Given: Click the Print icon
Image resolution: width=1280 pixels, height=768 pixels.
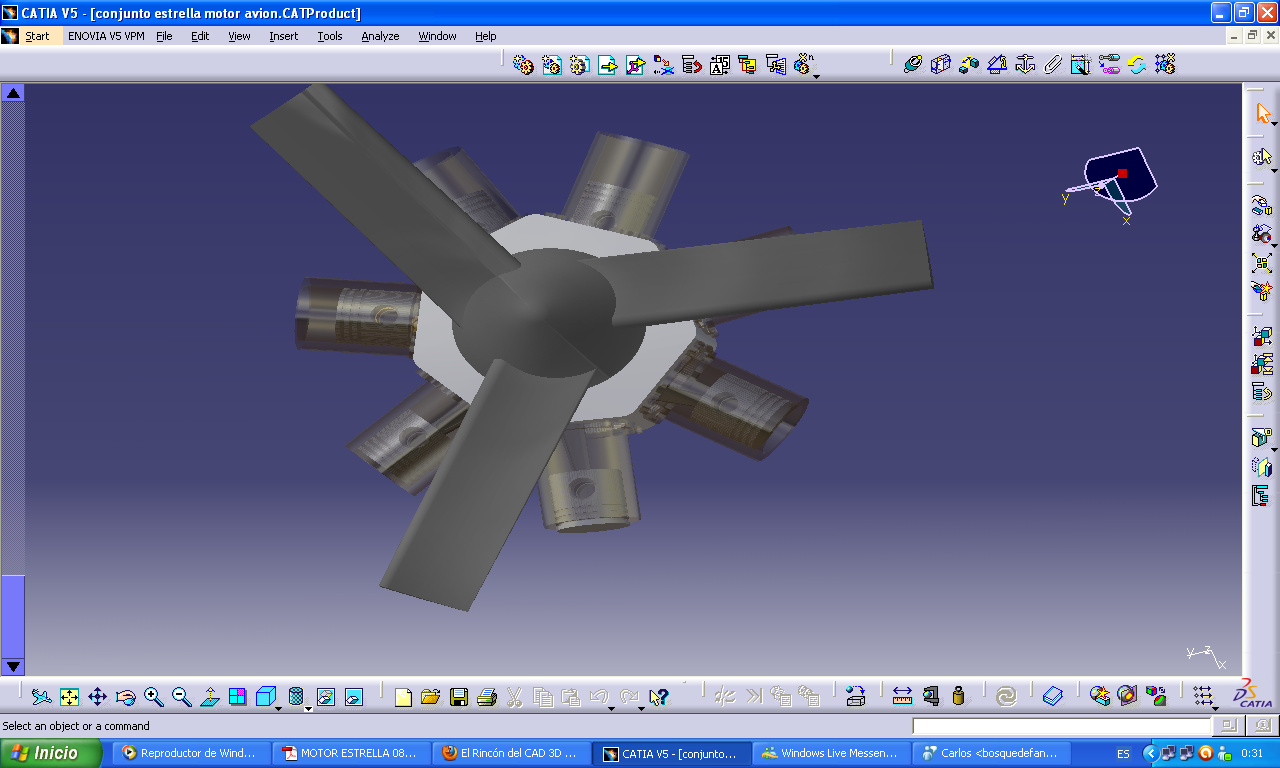Looking at the screenshot, I should pos(487,697).
